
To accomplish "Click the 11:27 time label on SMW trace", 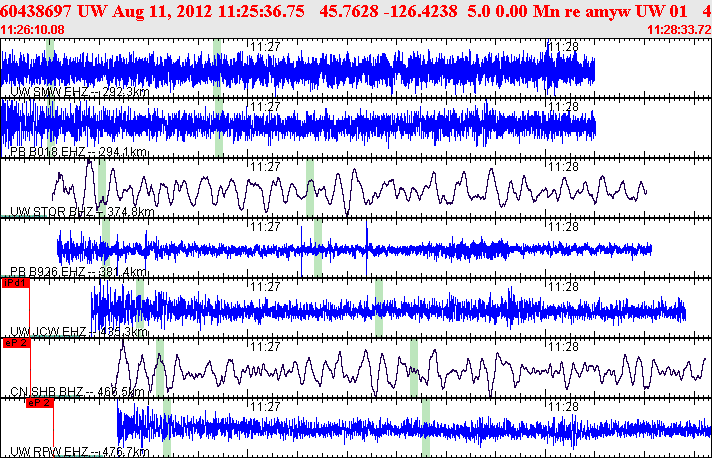I will tap(265, 47).
